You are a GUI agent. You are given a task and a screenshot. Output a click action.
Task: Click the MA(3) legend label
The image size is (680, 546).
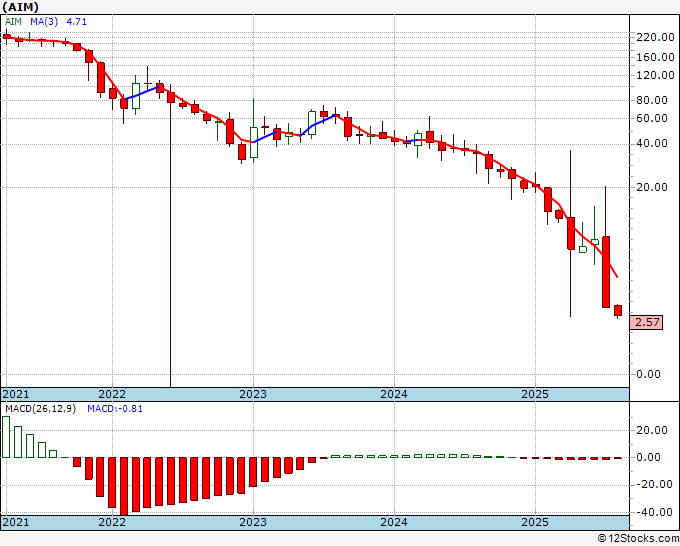pos(44,21)
